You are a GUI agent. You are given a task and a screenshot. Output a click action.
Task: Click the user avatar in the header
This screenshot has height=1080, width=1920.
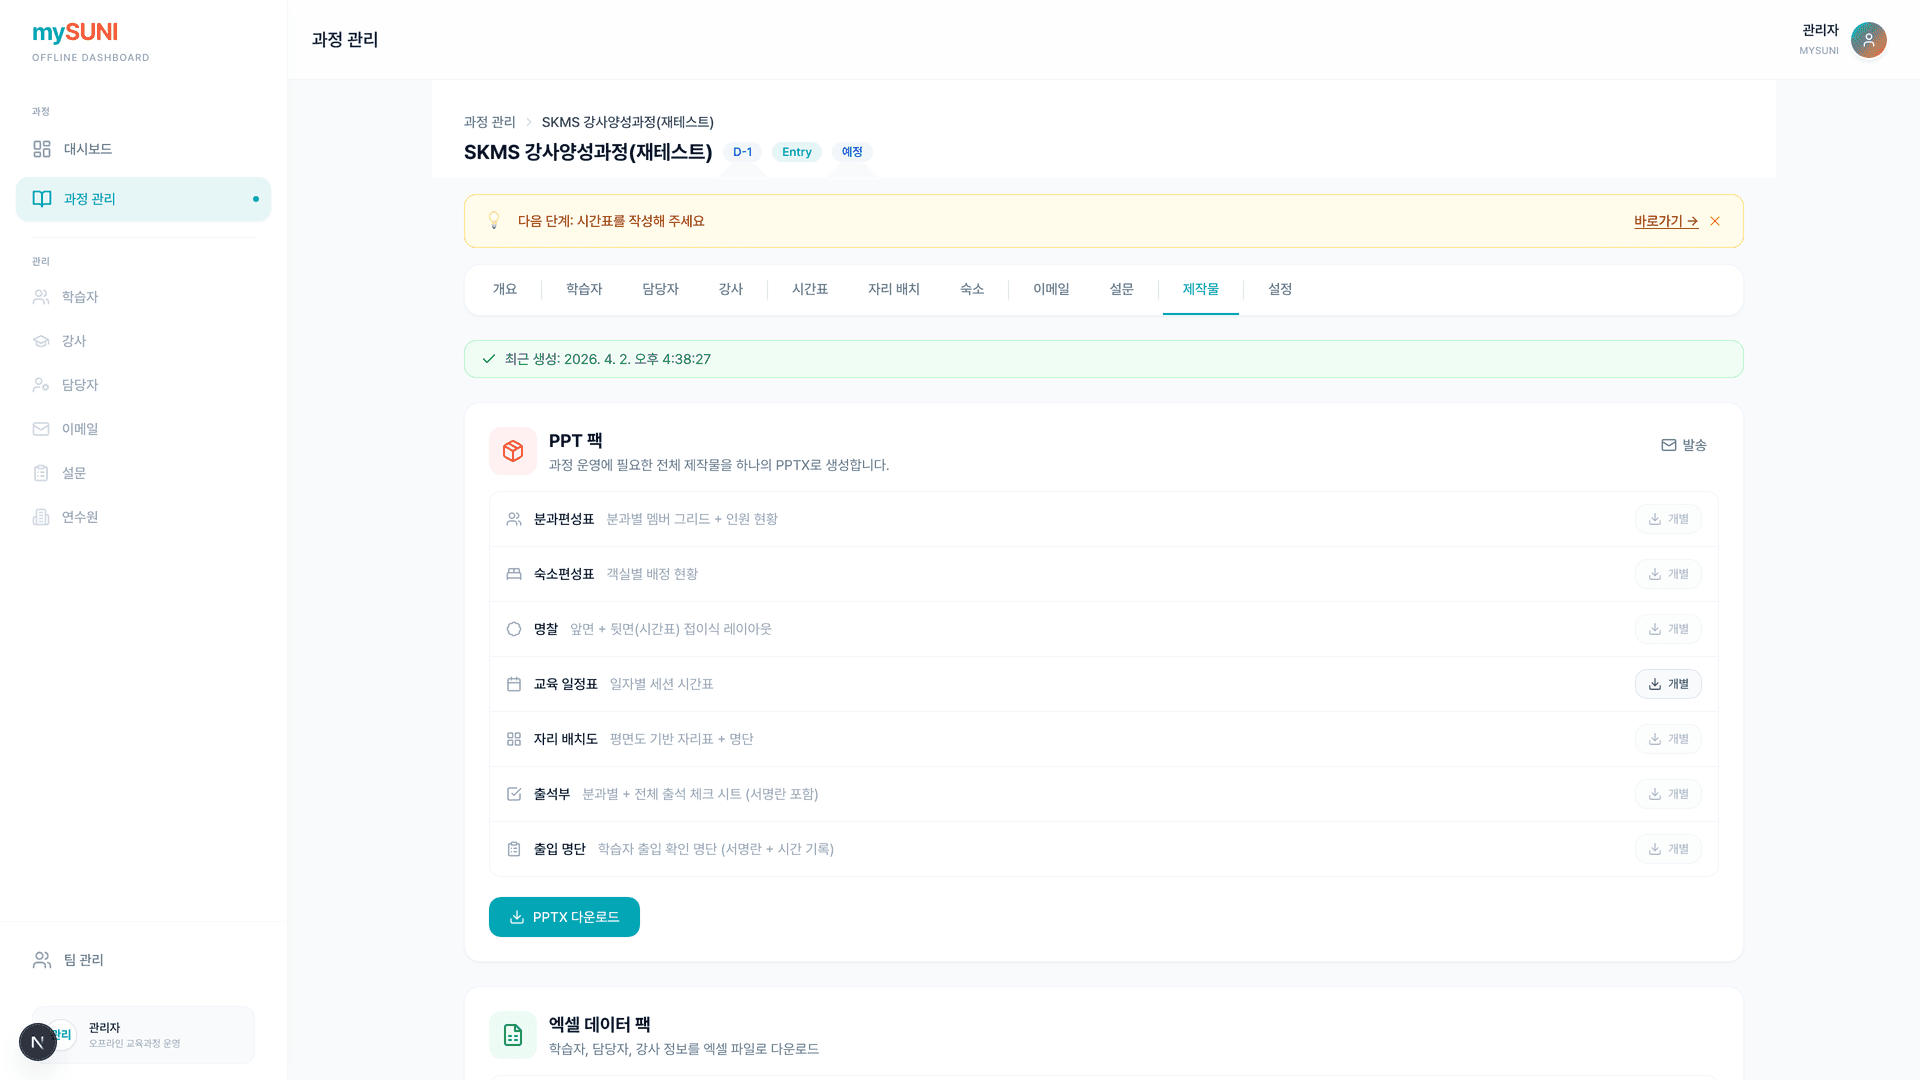pyautogui.click(x=1868, y=40)
